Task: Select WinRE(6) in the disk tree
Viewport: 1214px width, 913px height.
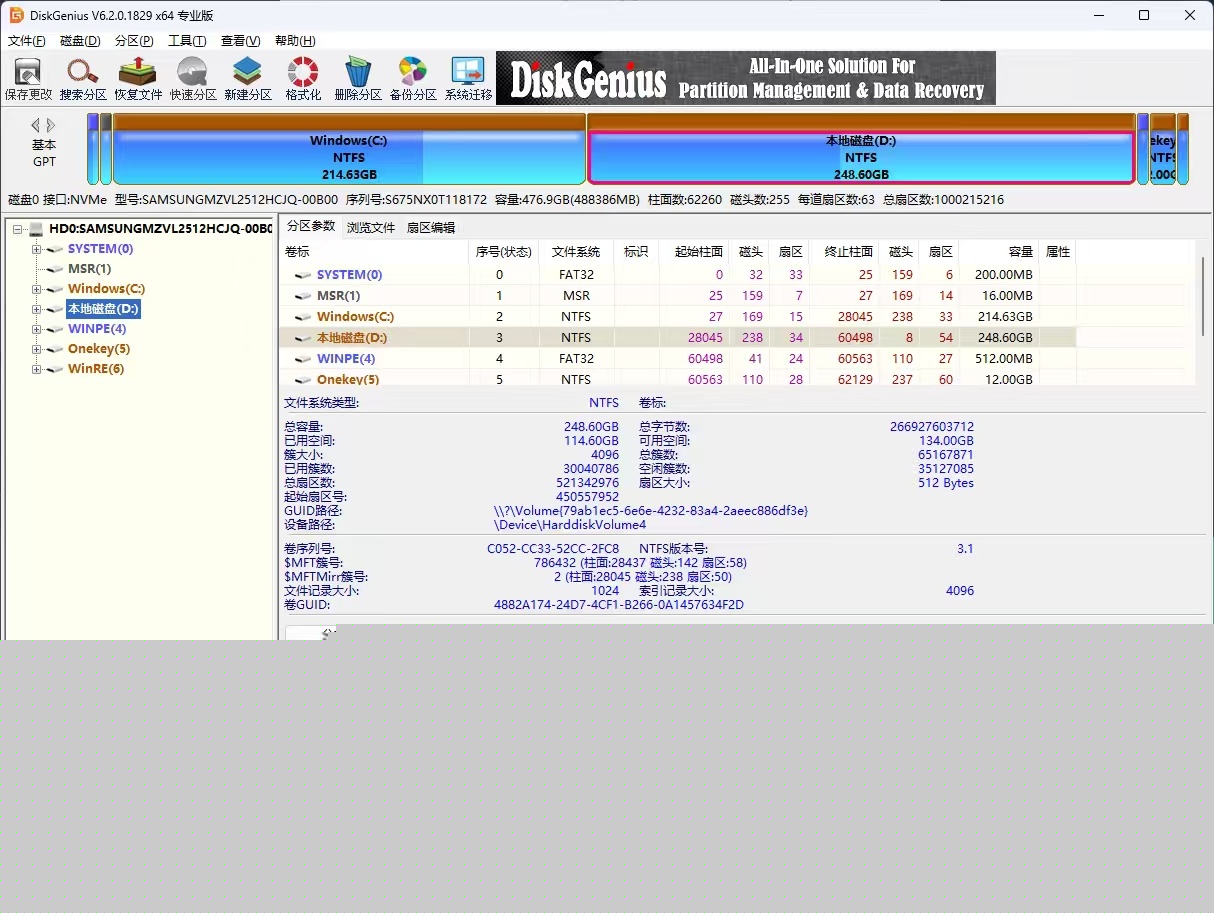Action: click(96, 369)
